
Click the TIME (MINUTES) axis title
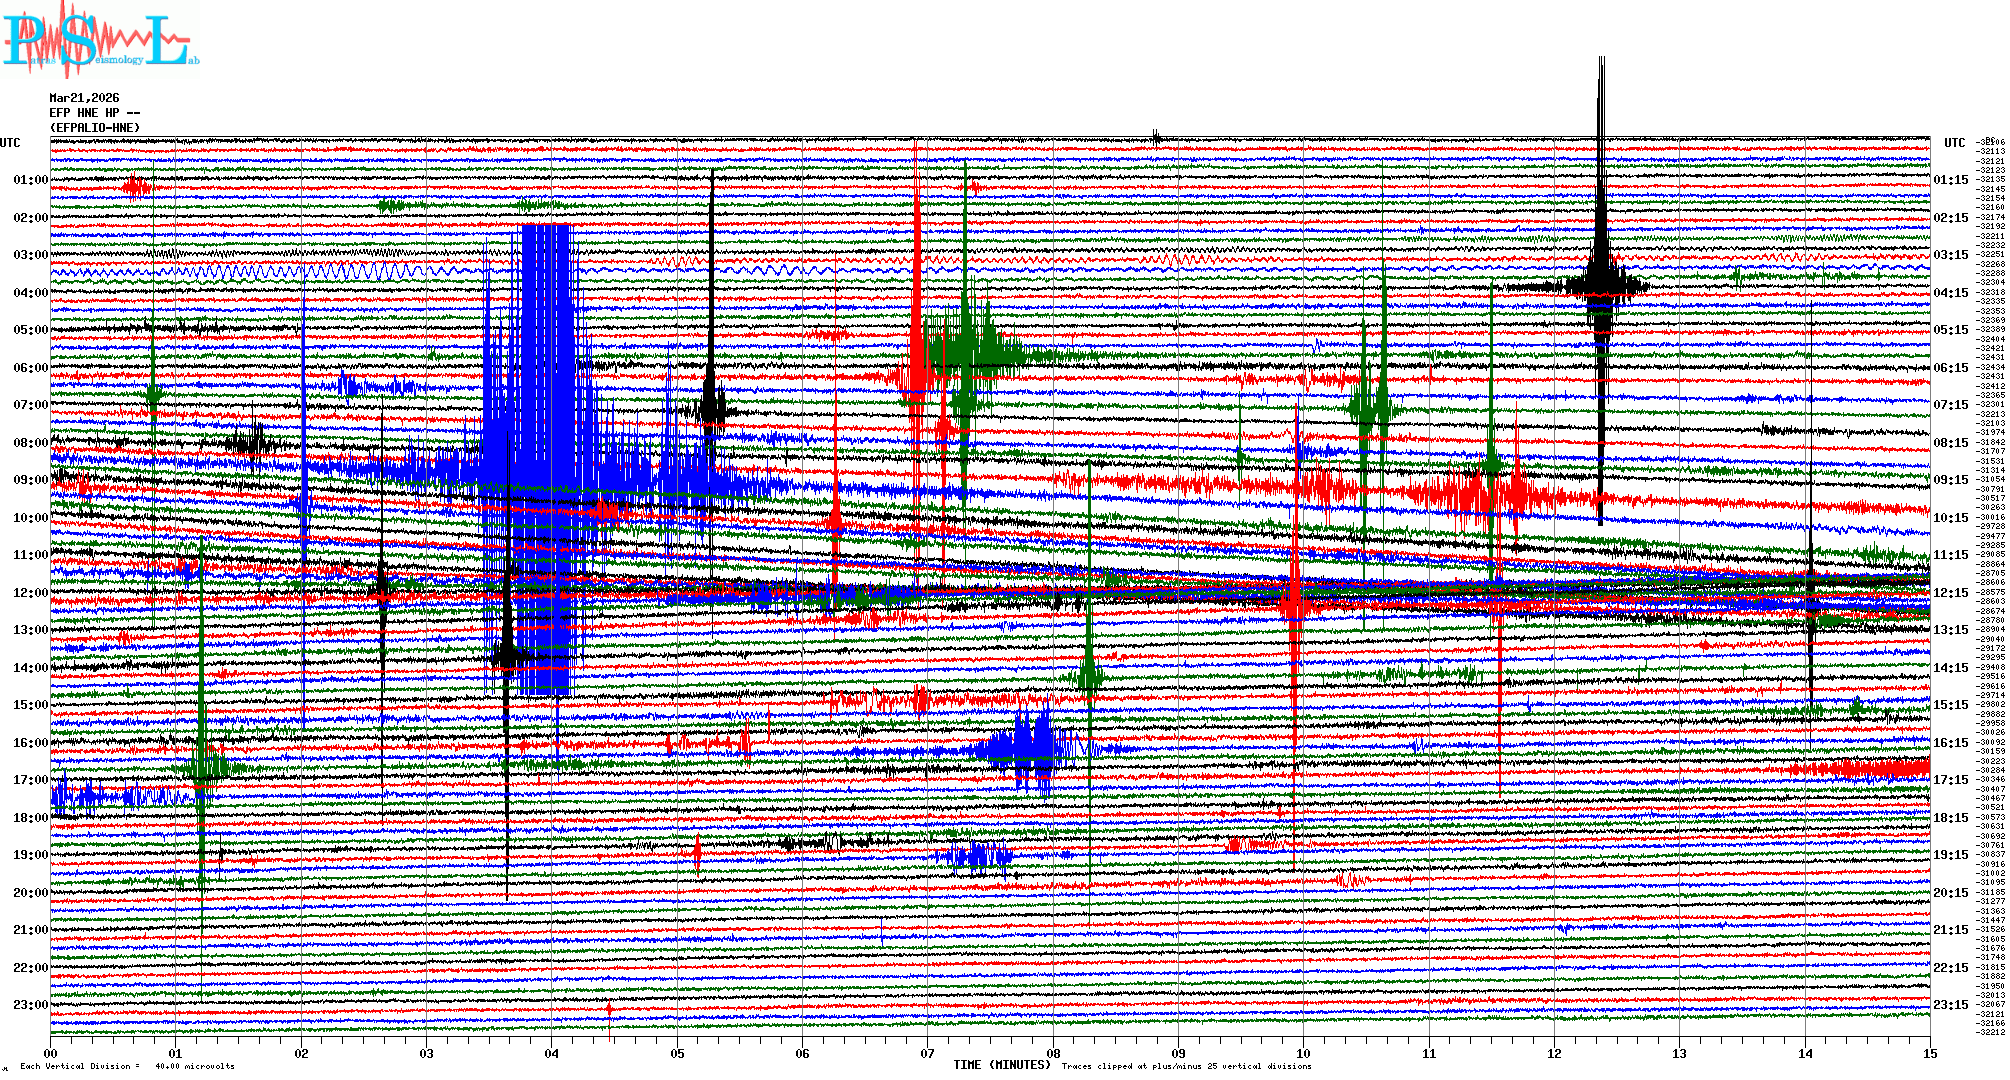1002,1065
